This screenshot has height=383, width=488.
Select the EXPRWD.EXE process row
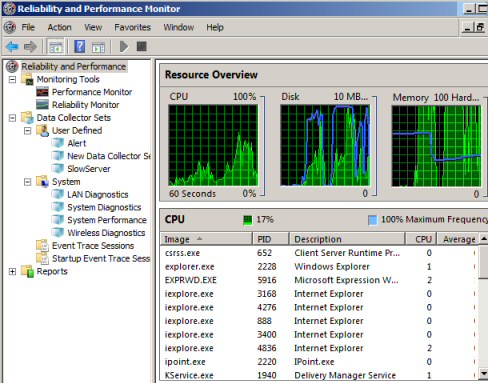[x=319, y=280]
